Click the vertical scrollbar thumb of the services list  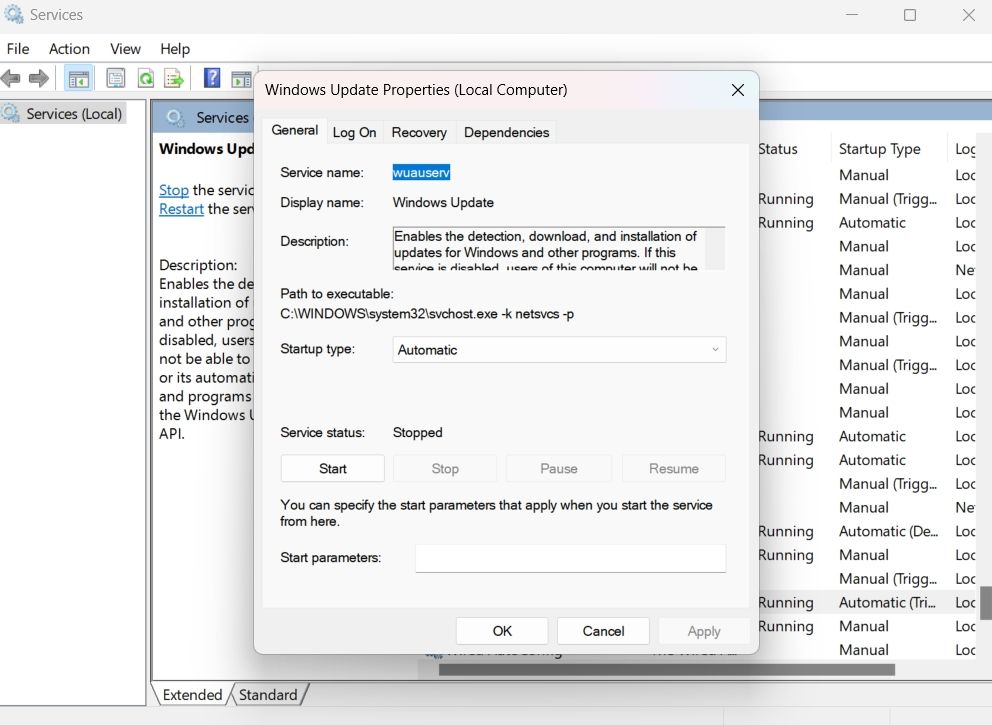click(986, 603)
